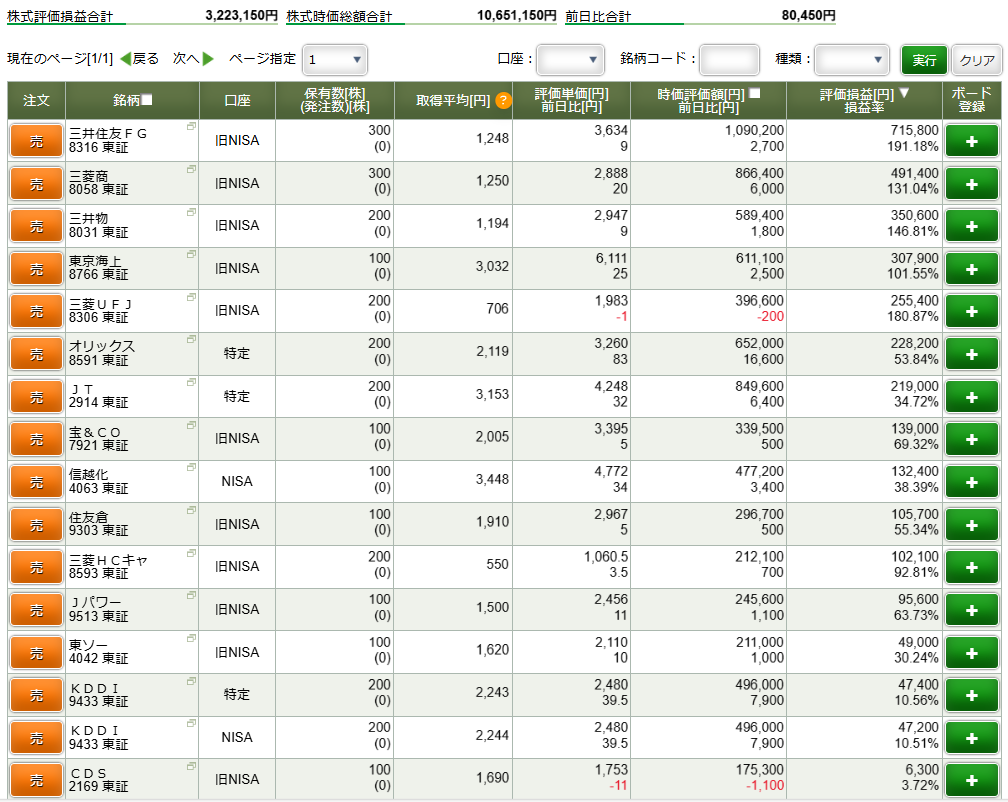1008x802 pixels.
Task: Add 三井住友FG to board with plus icon
Action: pos(971,141)
